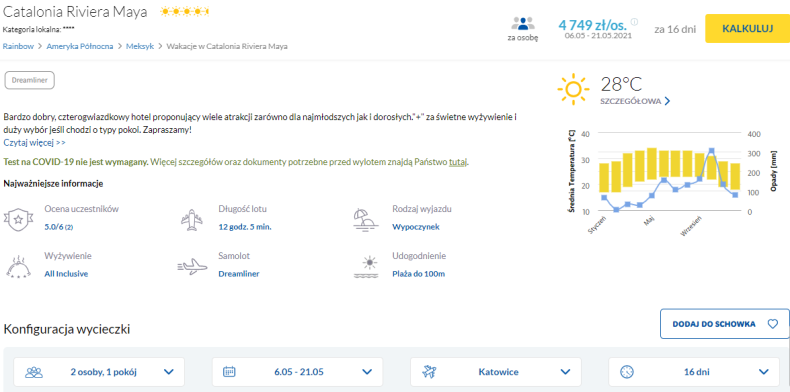Click the highest rainfall point on chart
This screenshot has height=392, width=790.
coord(711,151)
